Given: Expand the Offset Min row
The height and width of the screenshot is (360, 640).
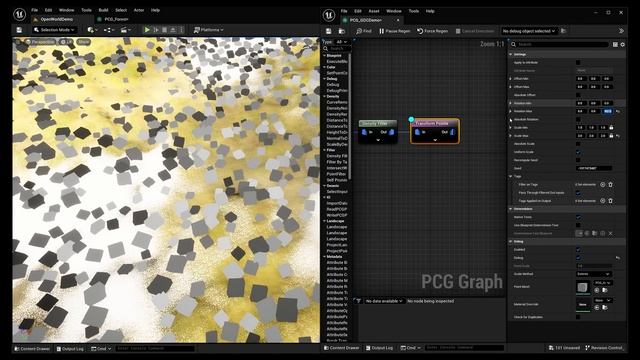Looking at the screenshot, I should (510, 78).
